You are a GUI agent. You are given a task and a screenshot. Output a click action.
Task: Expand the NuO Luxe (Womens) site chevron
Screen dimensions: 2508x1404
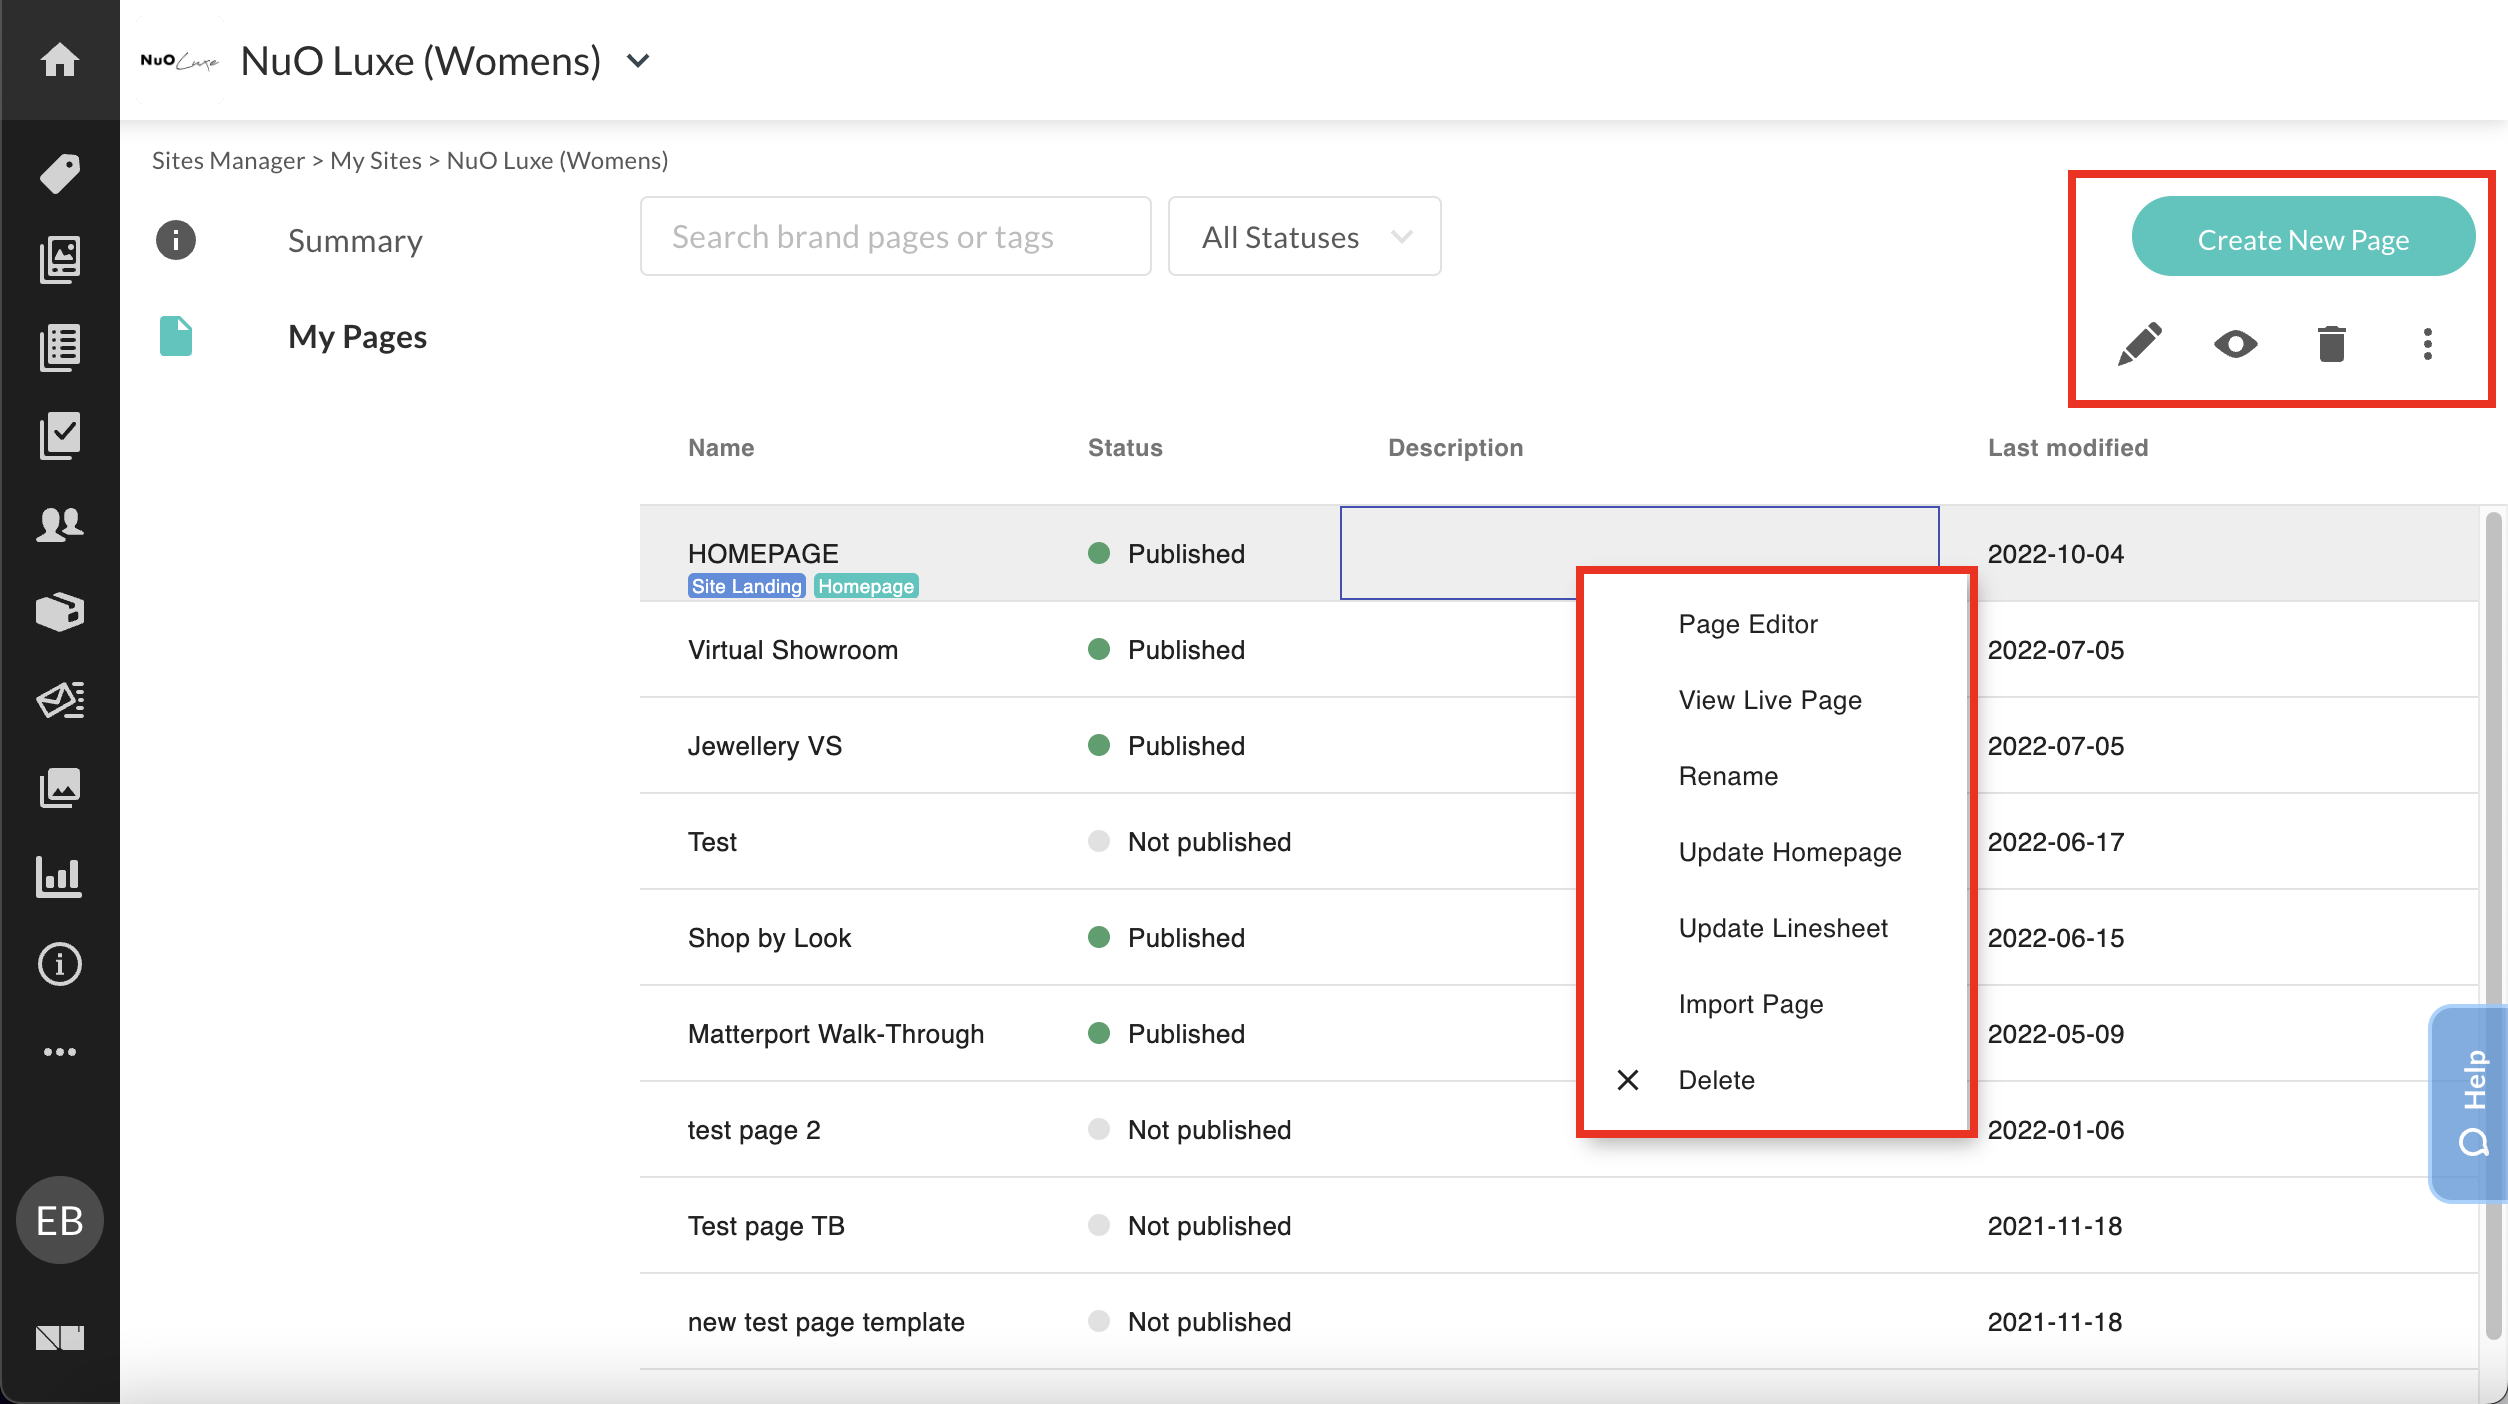(638, 61)
